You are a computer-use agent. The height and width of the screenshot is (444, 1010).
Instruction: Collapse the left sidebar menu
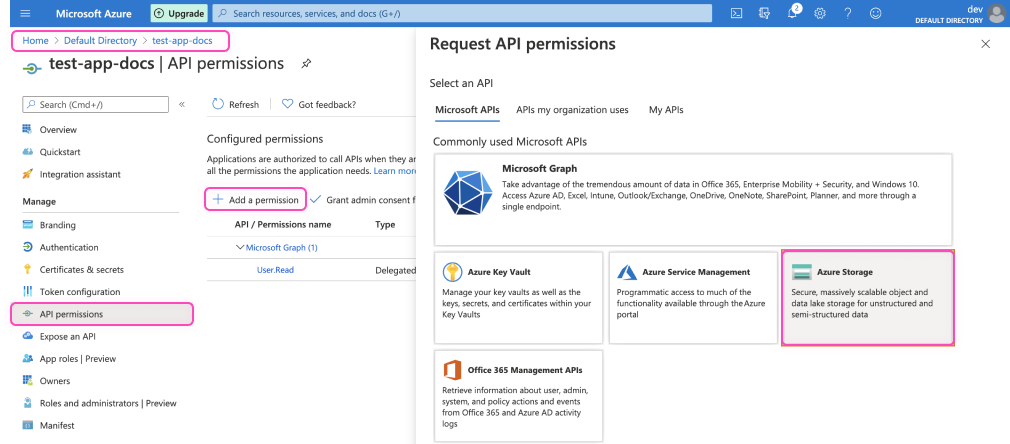coord(182,104)
